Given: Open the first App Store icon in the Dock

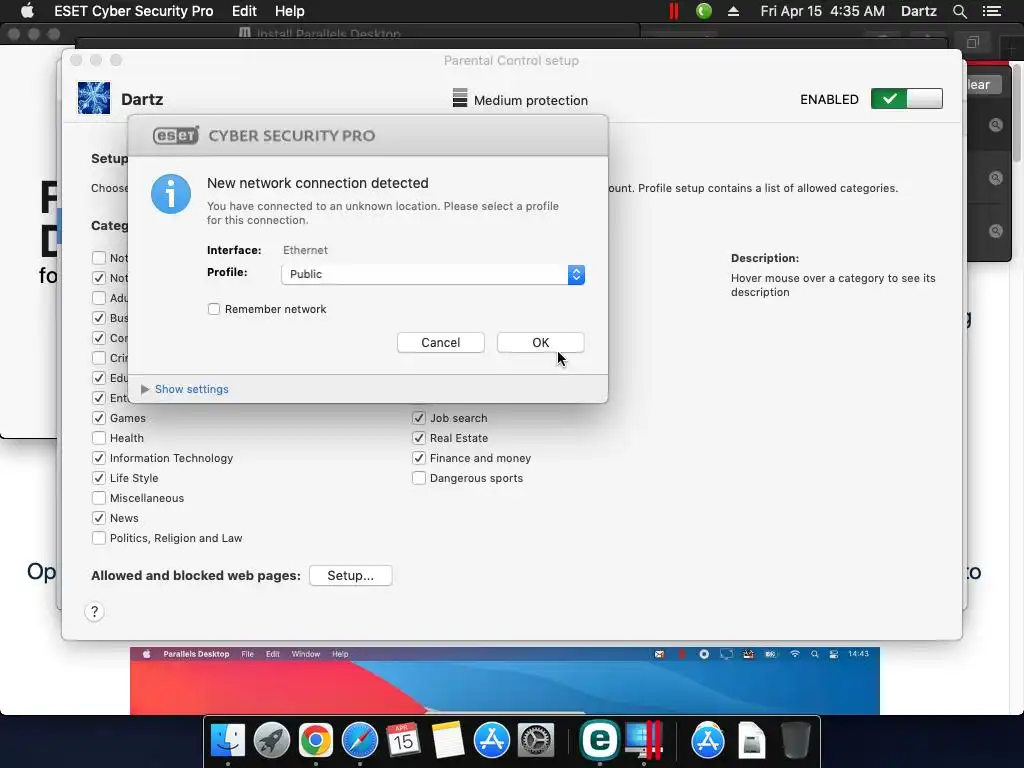Looking at the screenshot, I should (491, 740).
